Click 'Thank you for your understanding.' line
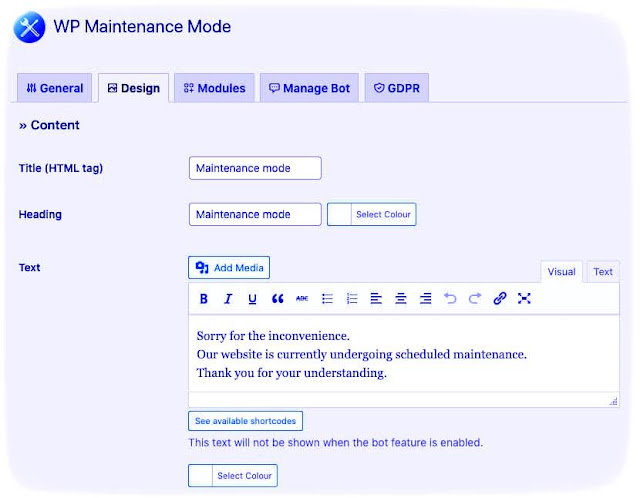The height and width of the screenshot is (498, 640). 291,373
